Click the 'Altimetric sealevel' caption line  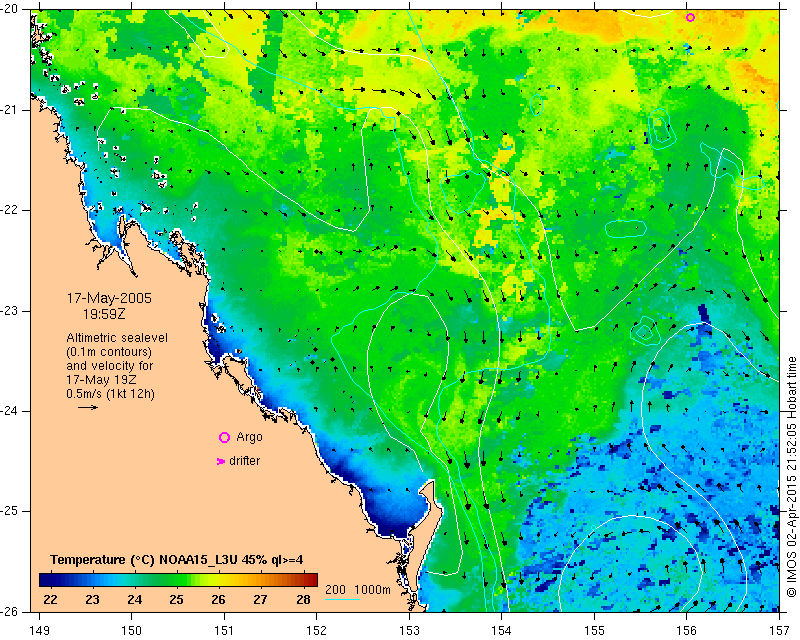click(117, 338)
